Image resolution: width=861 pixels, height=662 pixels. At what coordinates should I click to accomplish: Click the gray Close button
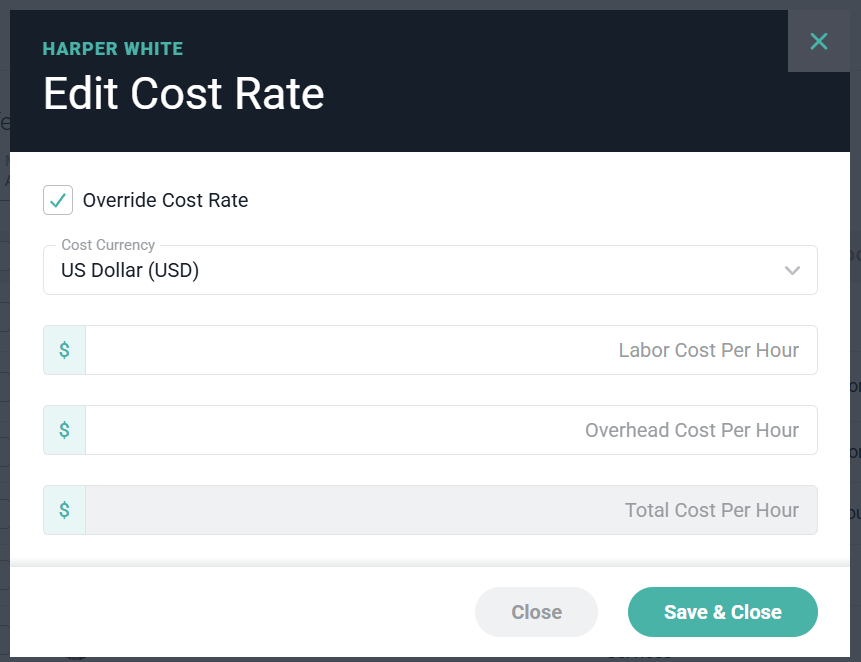(x=536, y=612)
